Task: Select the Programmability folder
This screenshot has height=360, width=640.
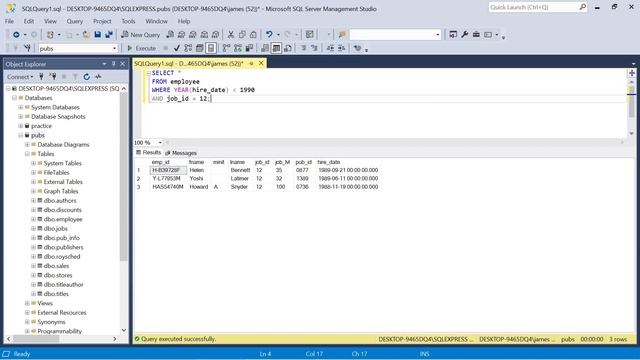Action: click(60, 331)
